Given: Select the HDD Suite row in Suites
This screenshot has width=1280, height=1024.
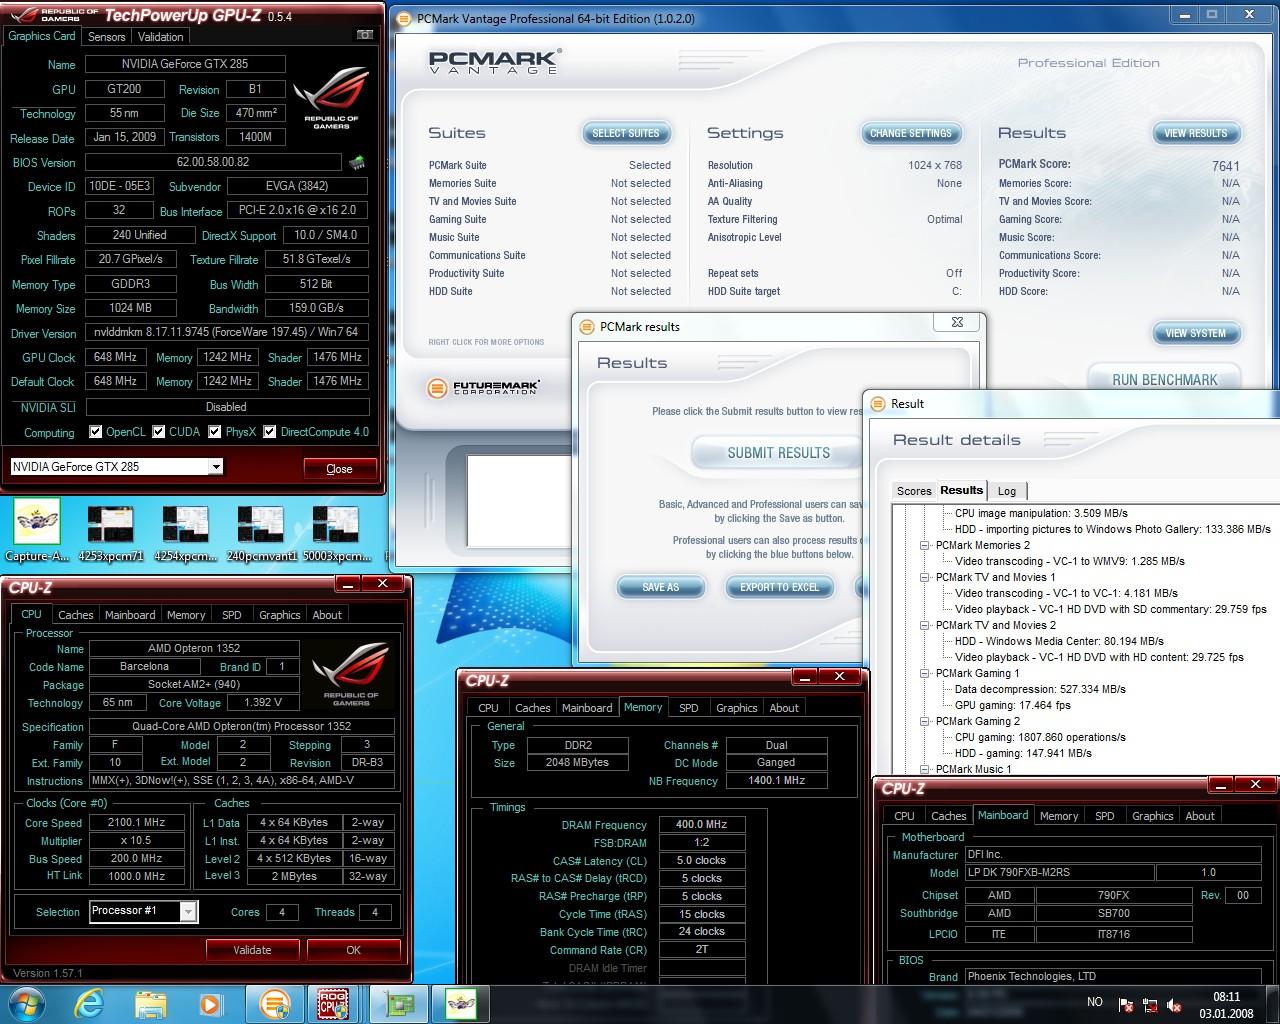Looking at the screenshot, I should pyautogui.click(x=549, y=291).
